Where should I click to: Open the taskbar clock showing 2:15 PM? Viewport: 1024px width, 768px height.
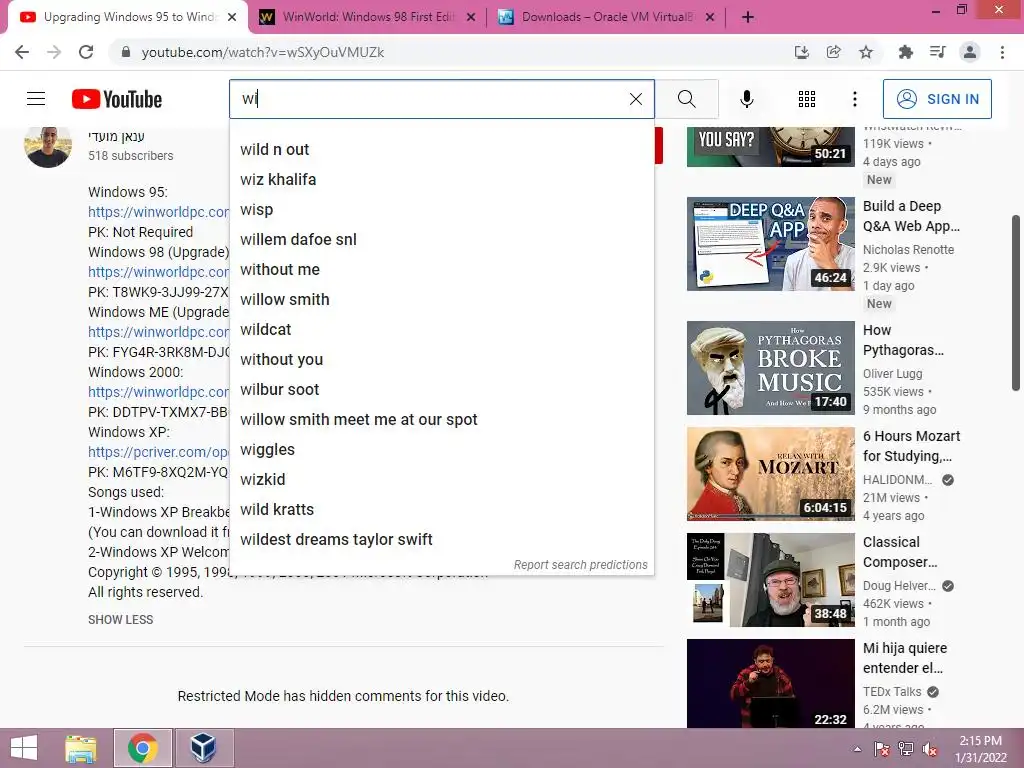981,749
